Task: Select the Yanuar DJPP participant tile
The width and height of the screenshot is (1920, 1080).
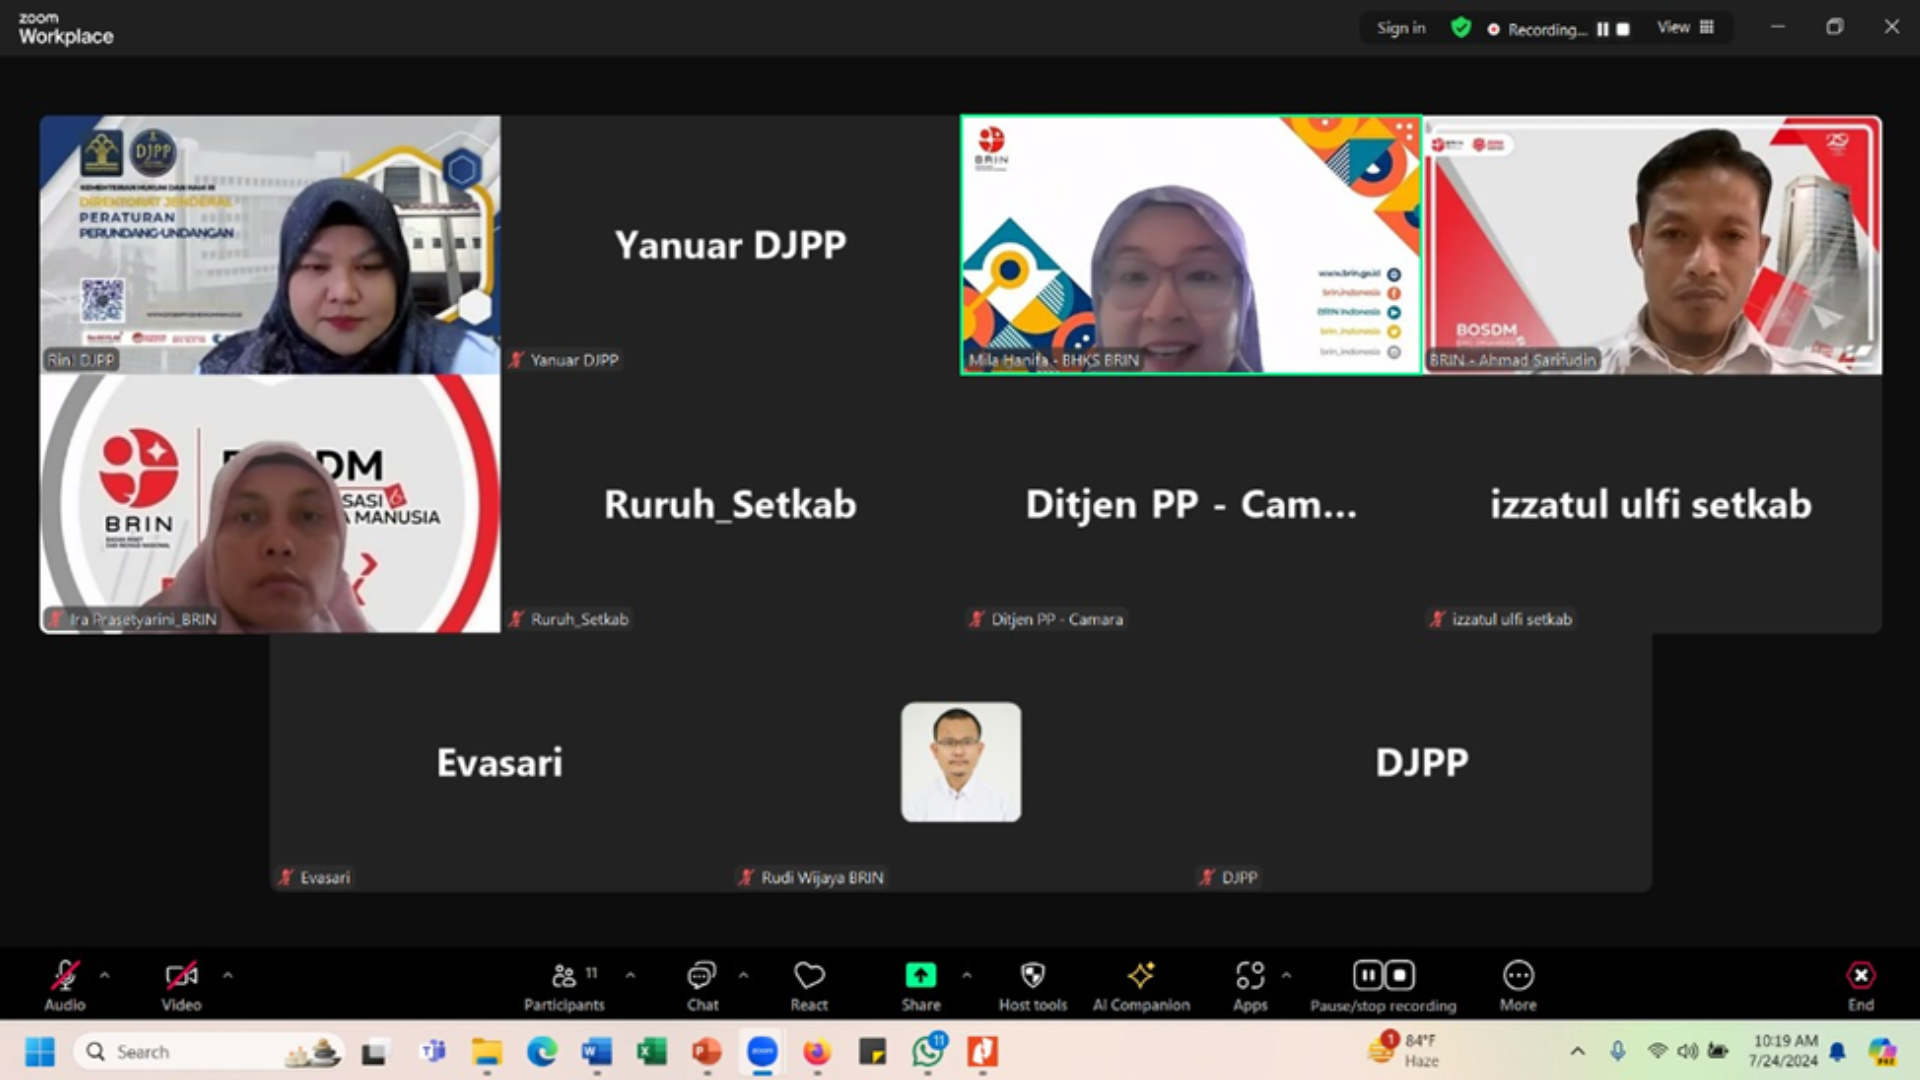Action: [x=731, y=245]
